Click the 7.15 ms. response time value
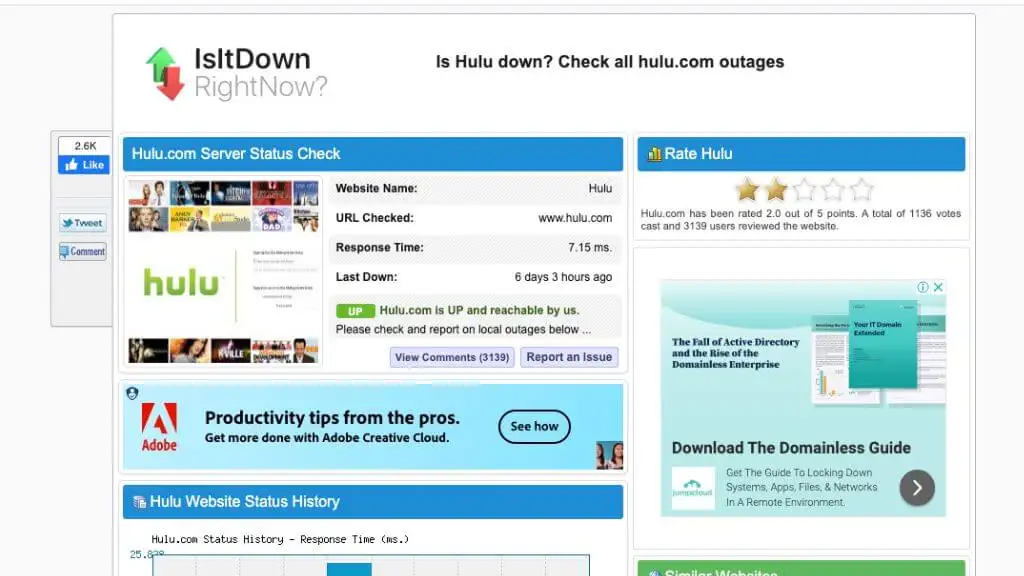Image resolution: width=1024 pixels, height=576 pixels. click(590, 248)
